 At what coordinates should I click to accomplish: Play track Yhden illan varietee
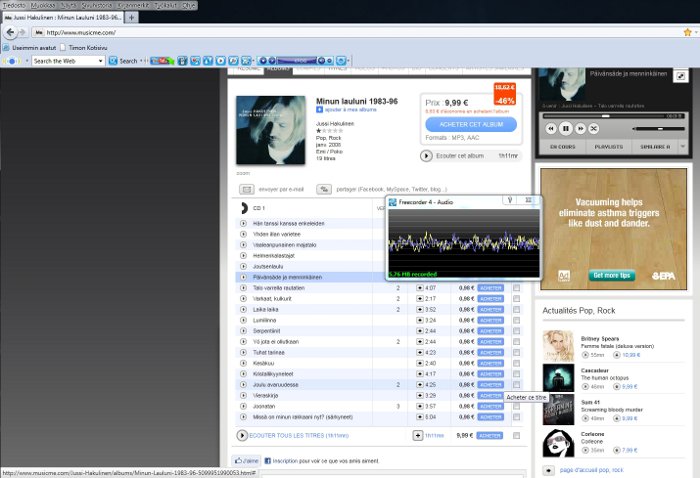(x=243, y=234)
